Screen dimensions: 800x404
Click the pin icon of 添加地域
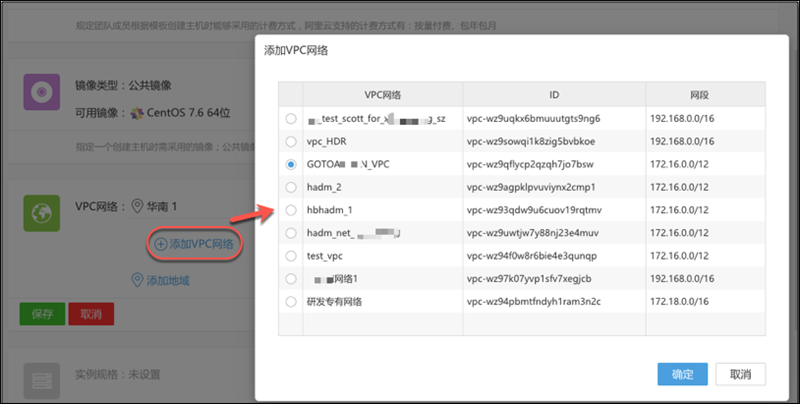pos(137,280)
